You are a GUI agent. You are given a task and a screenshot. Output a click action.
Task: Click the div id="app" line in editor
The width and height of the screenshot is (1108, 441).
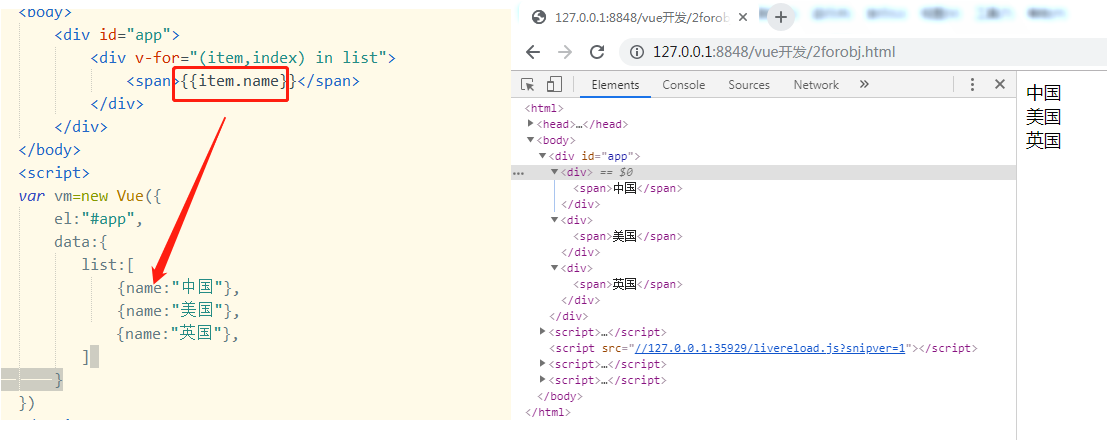tap(117, 35)
